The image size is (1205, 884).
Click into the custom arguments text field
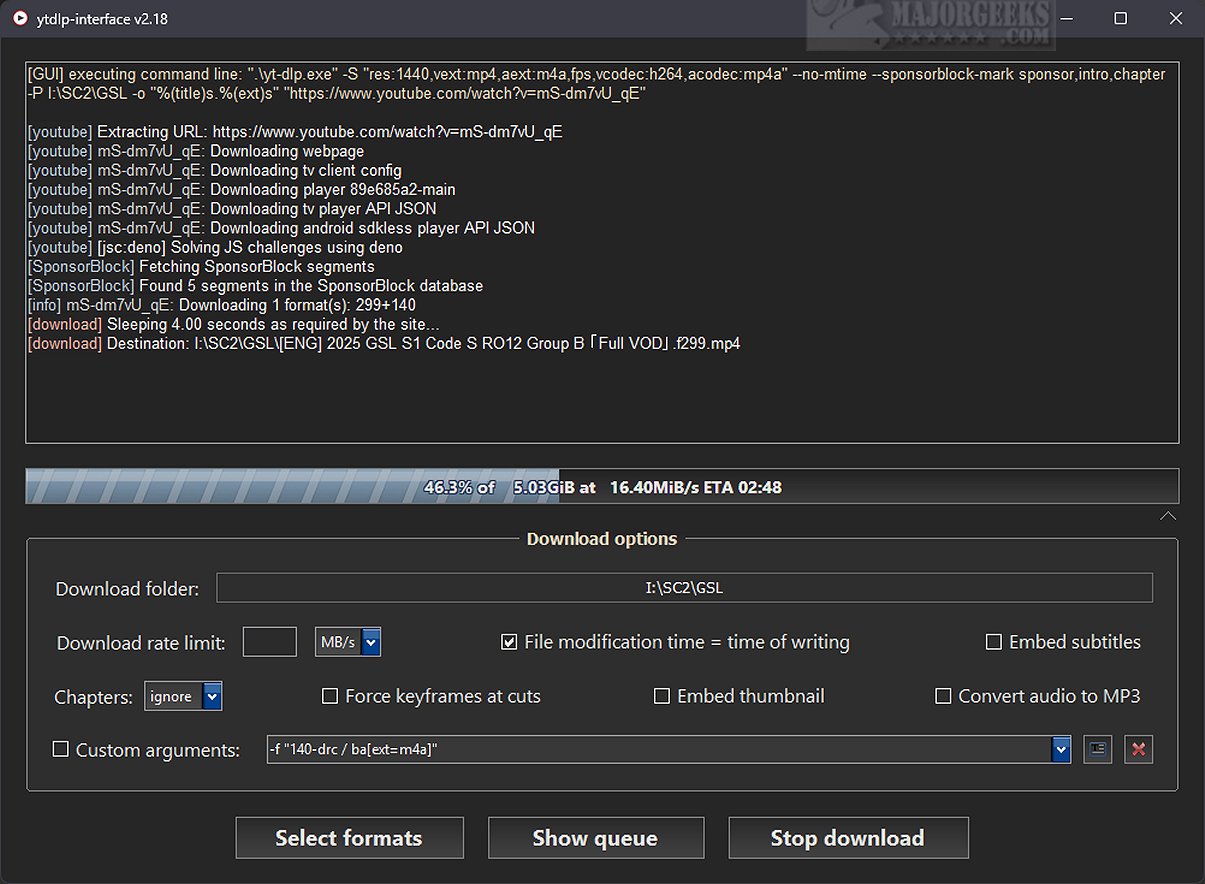(658, 749)
